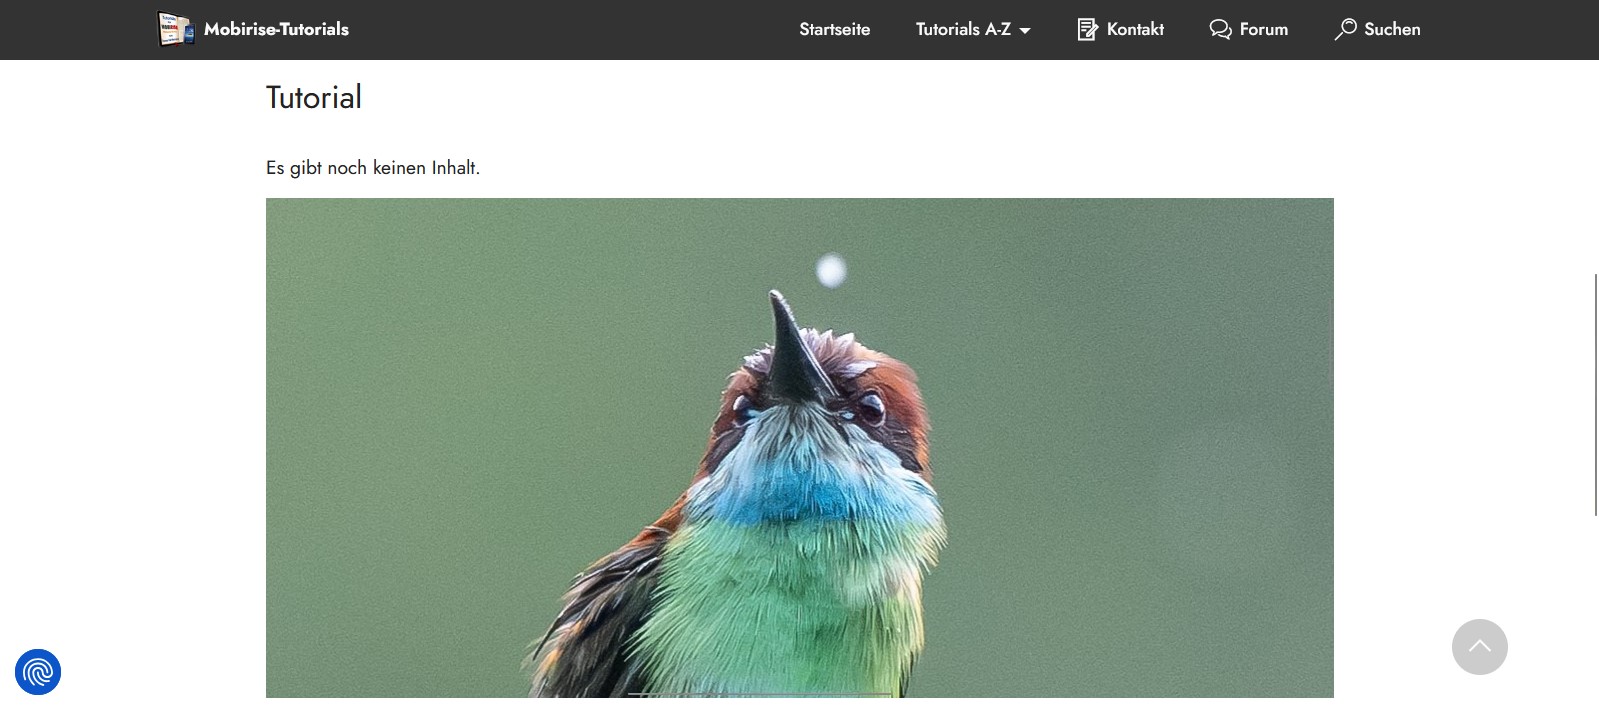Click the bird's dark pointed beak
Screen dimensions: 1599x707
[796, 347]
